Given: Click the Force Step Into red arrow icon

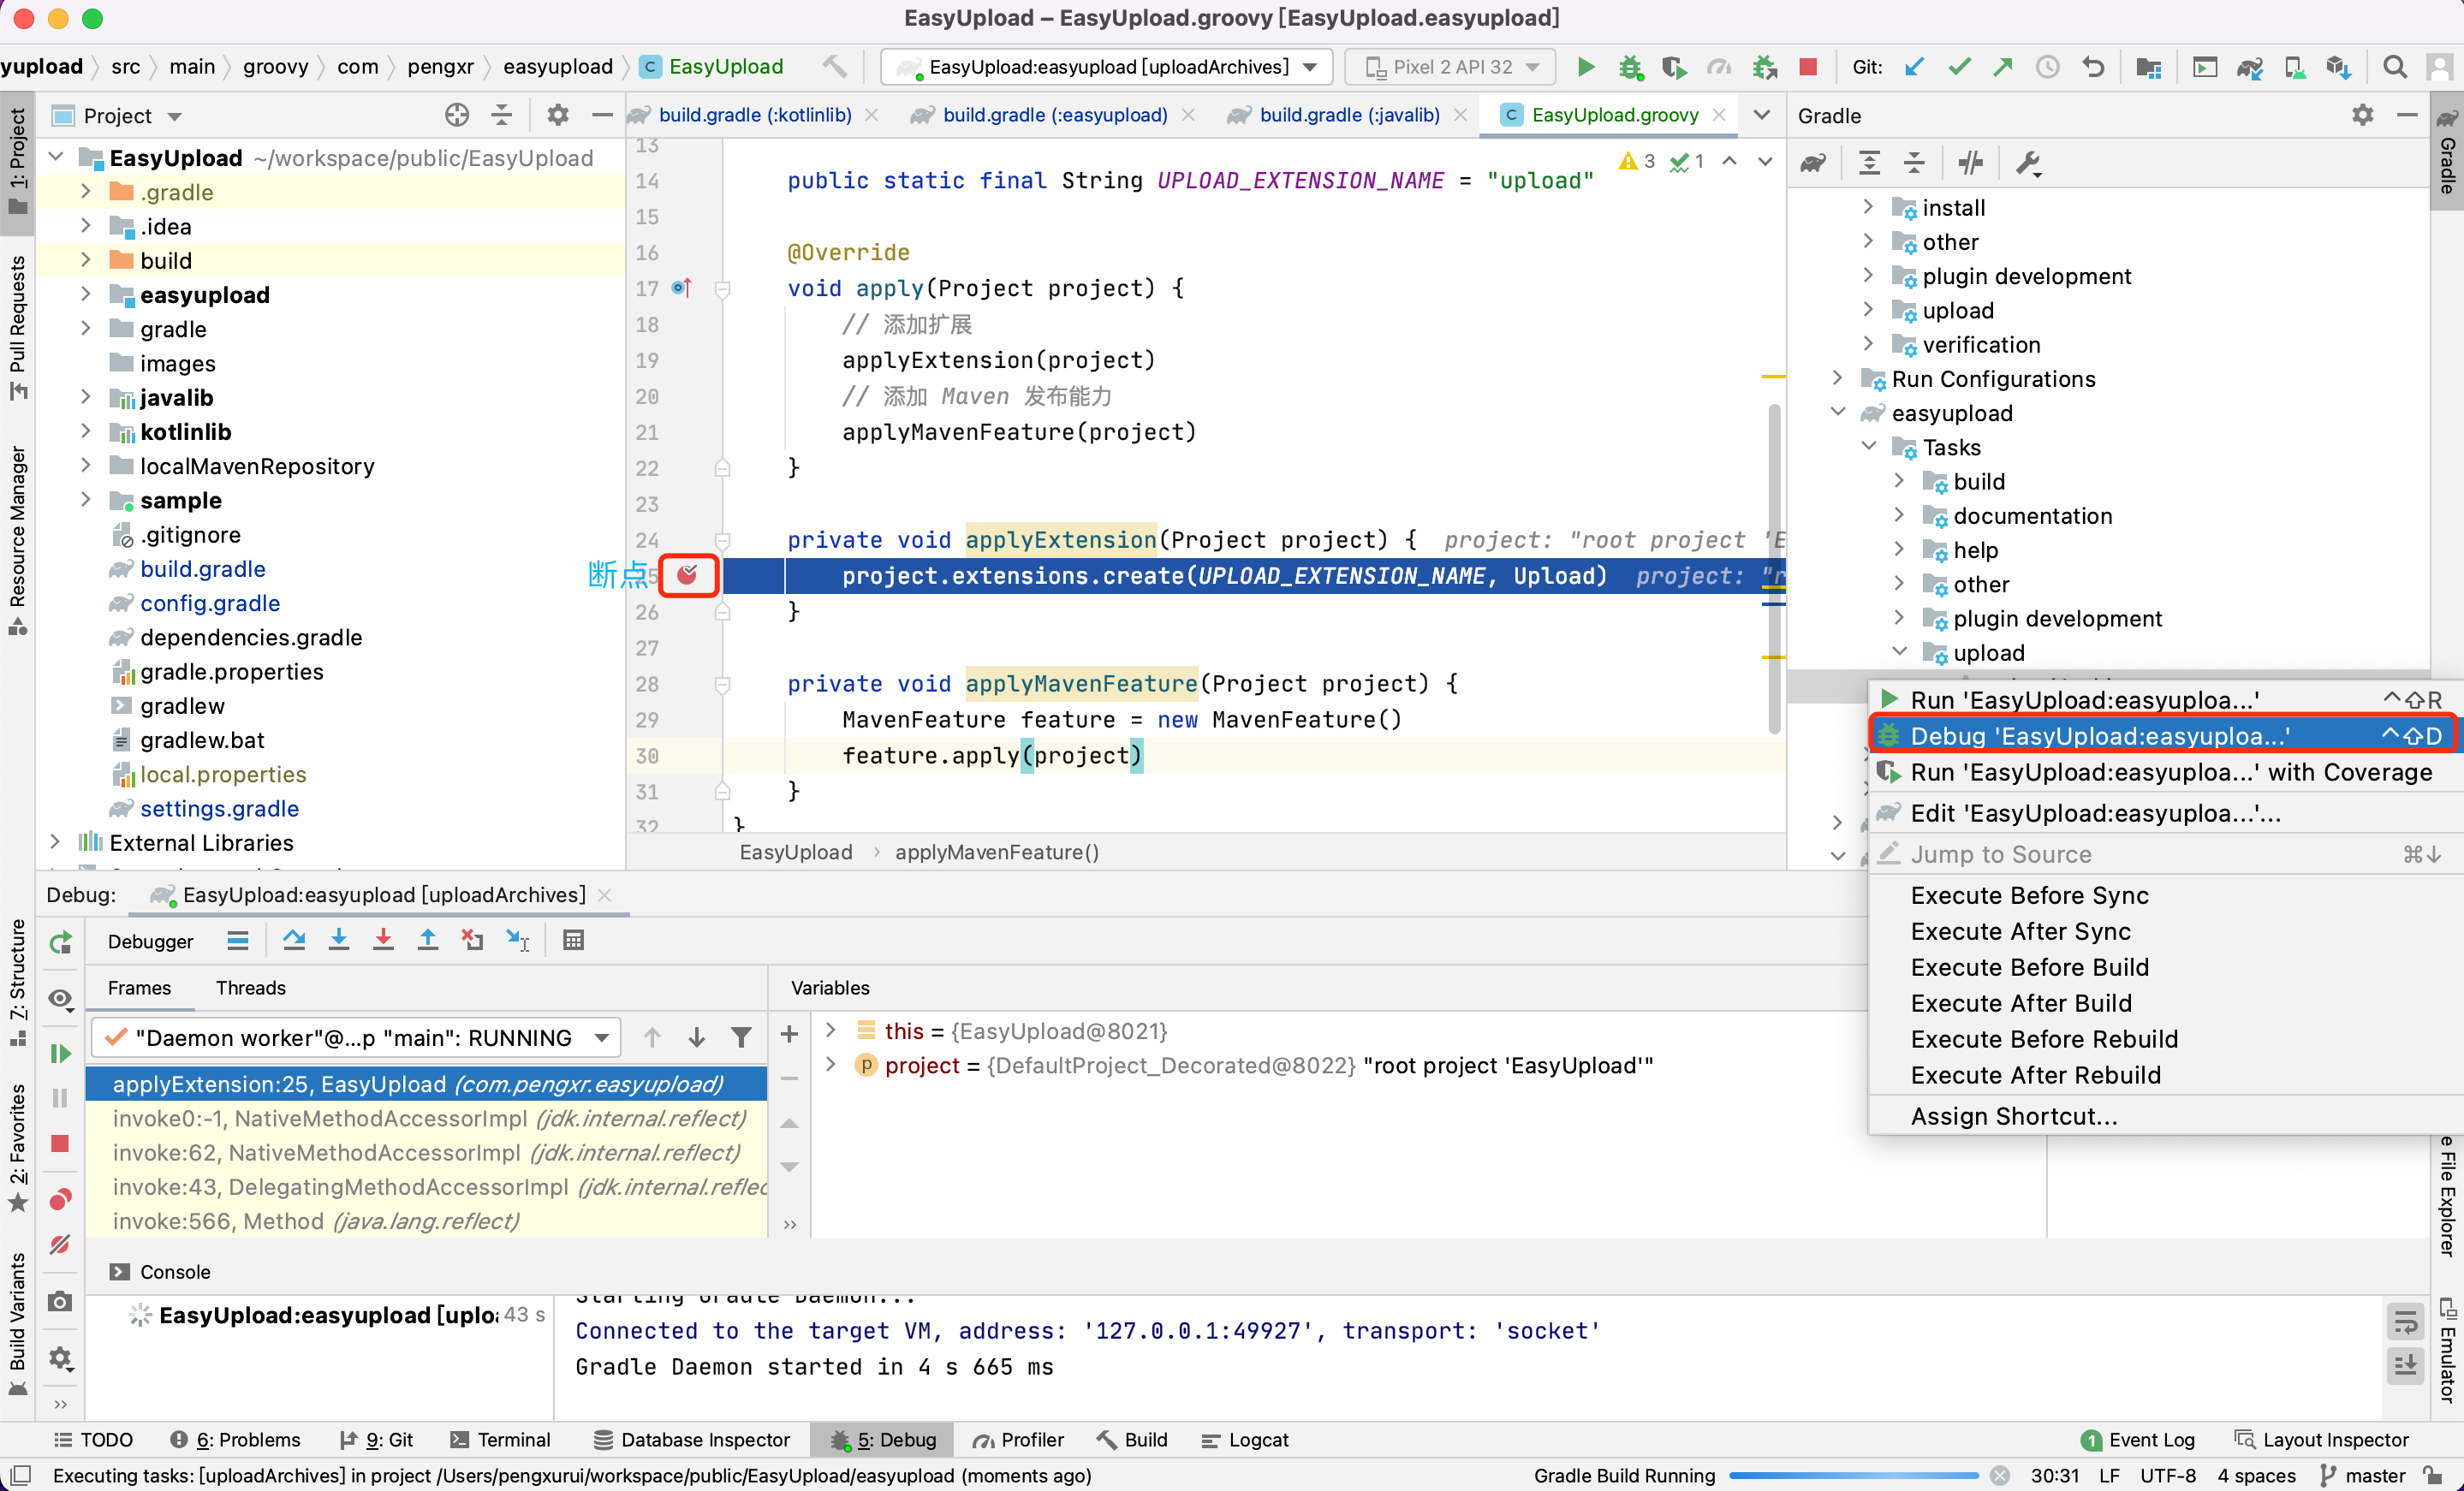Looking at the screenshot, I should click(383, 940).
